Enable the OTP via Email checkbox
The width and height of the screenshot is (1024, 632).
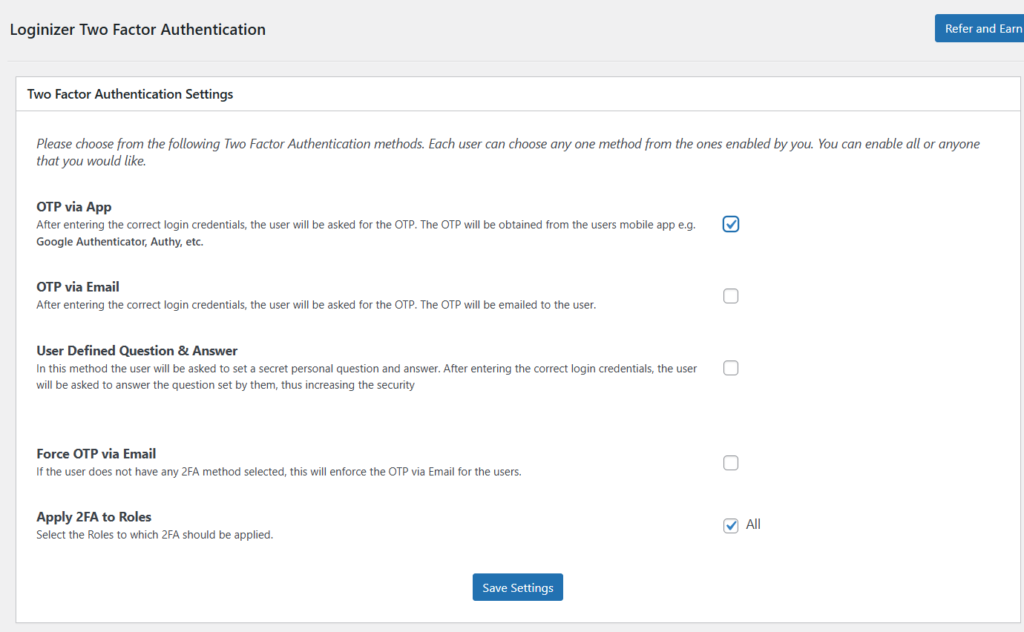tap(731, 296)
